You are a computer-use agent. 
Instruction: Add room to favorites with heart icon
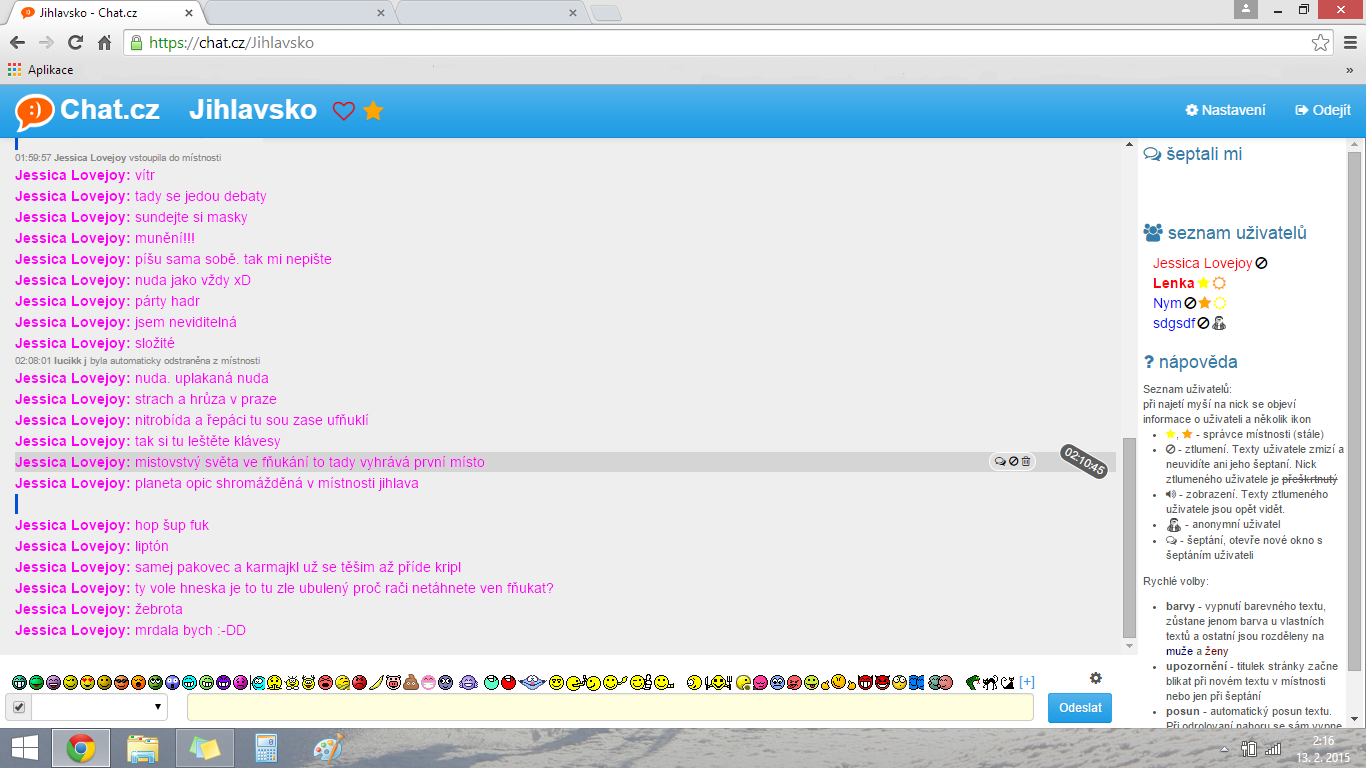click(344, 111)
